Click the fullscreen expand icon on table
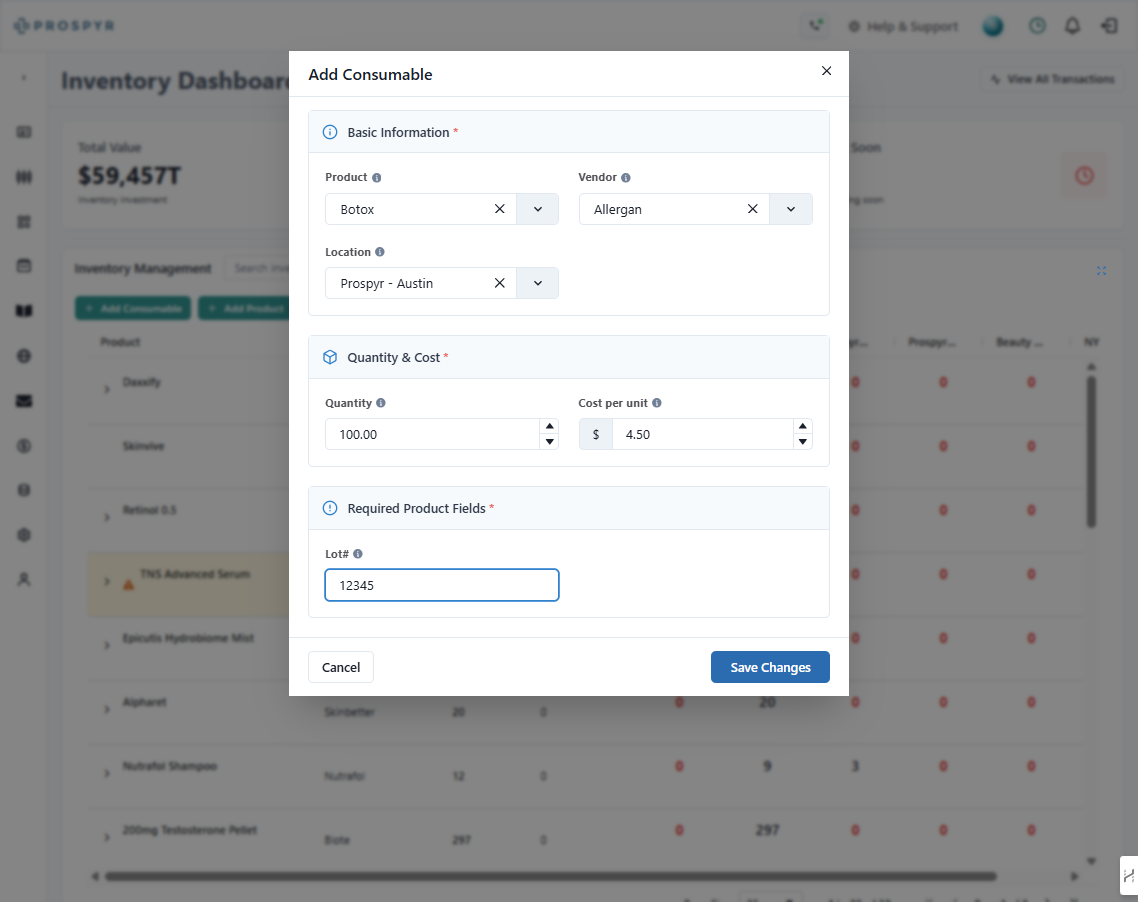1138x902 pixels. pos(1101,271)
